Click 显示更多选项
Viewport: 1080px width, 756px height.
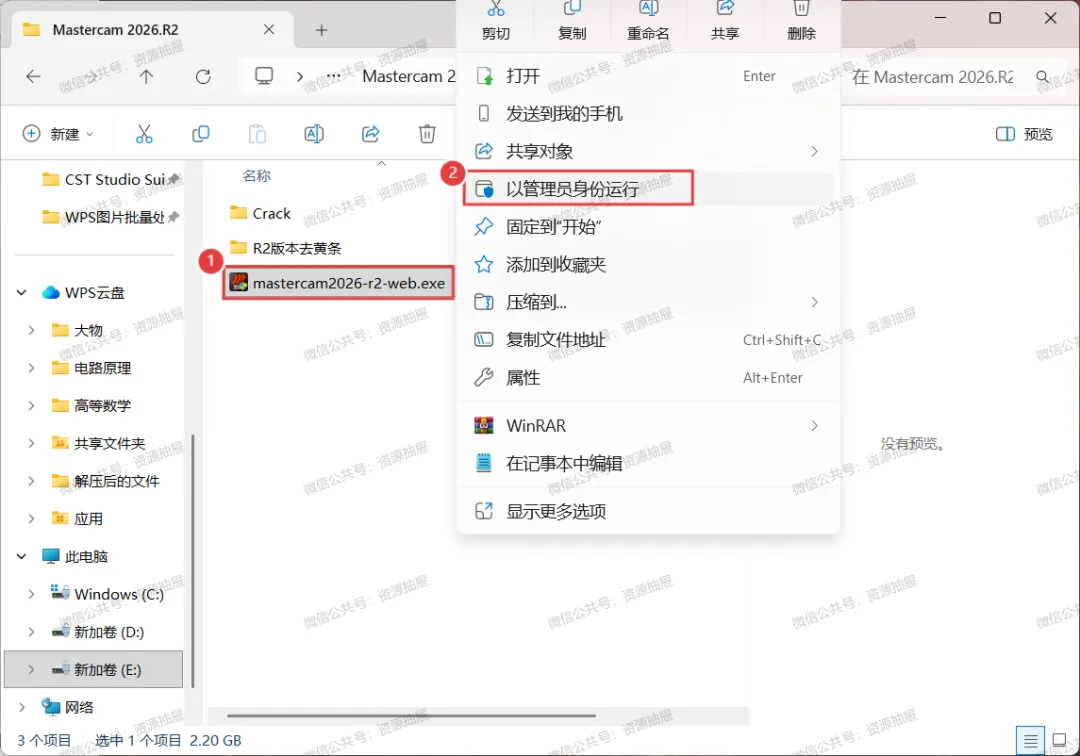coord(648,512)
